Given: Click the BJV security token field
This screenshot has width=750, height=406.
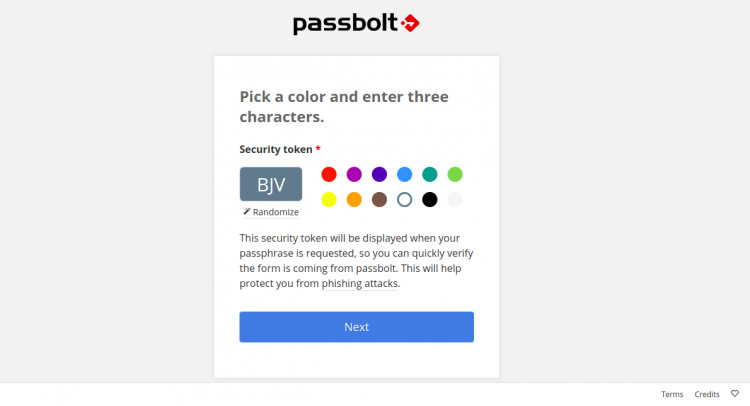Looking at the screenshot, I should coord(271,185).
